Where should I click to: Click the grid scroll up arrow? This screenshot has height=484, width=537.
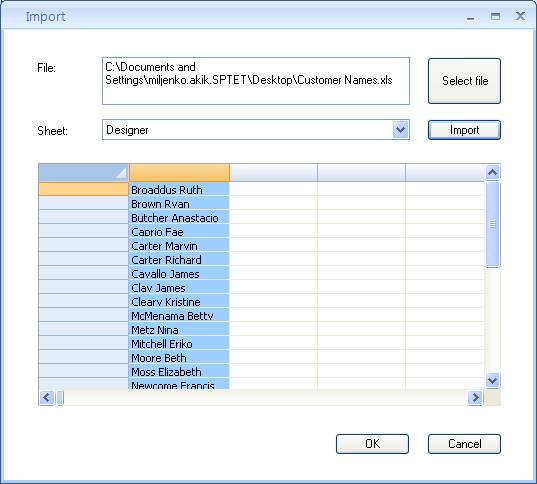tap(492, 172)
